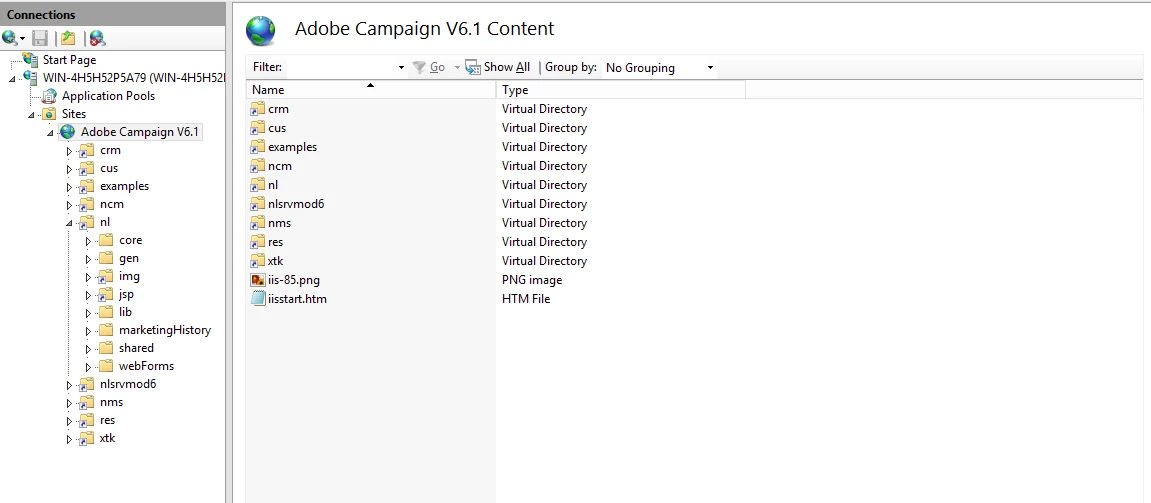
Task: Click the img virtual directory icon in the tree
Action: [x=106, y=277]
